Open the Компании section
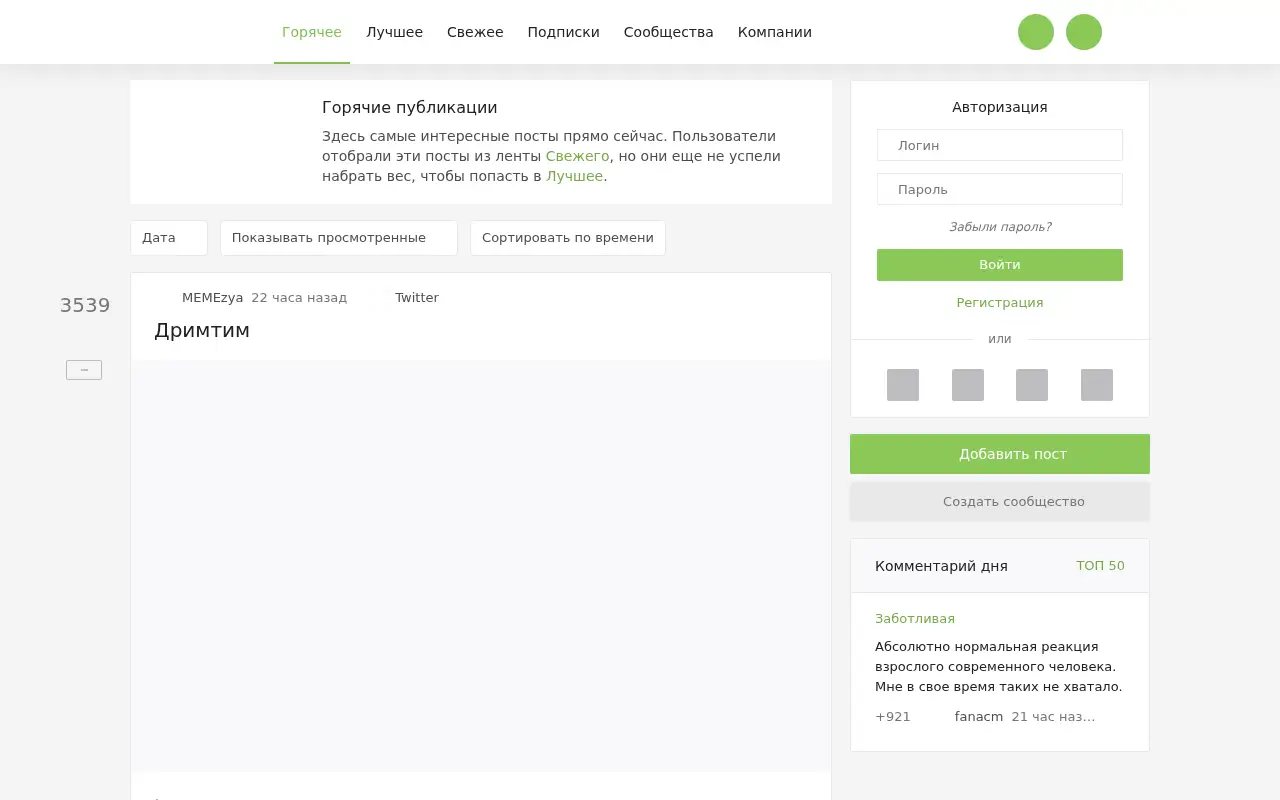 [x=775, y=32]
